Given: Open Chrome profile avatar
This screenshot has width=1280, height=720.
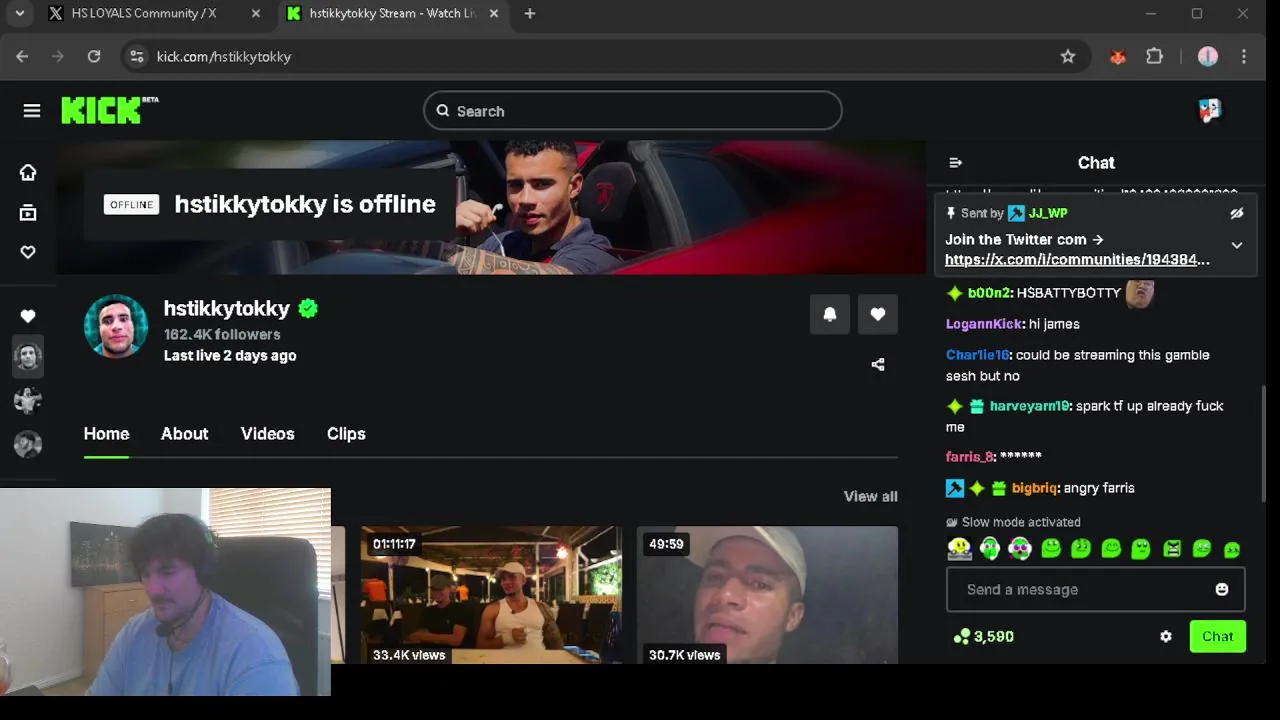Looking at the screenshot, I should pyautogui.click(x=1208, y=57).
